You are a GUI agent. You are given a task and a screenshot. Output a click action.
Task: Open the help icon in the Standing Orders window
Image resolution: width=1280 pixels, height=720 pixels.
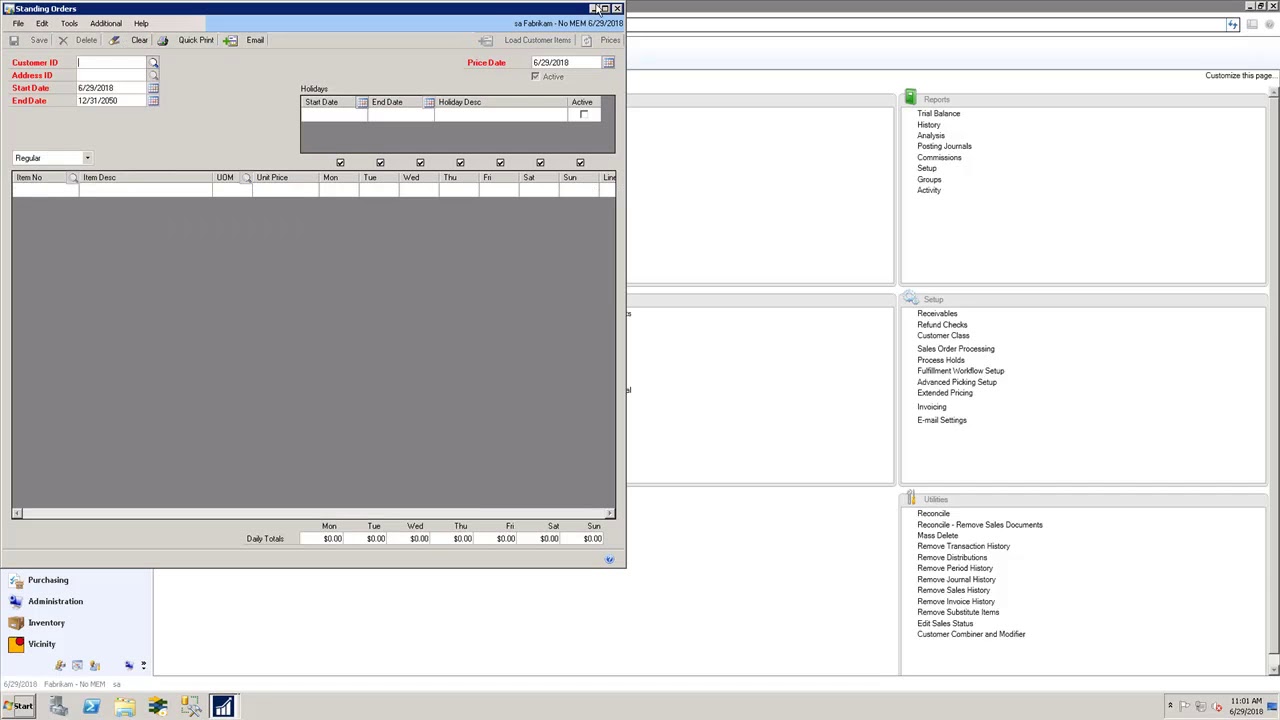609,559
